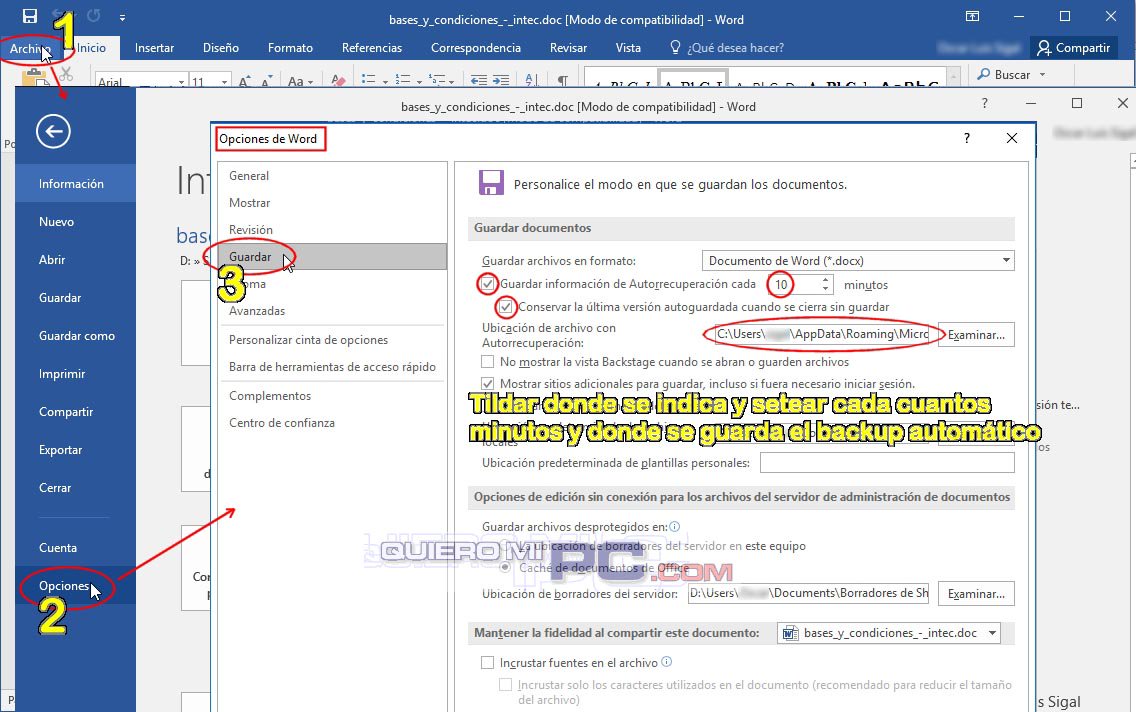Open Customize Quick Access Toolbar arrow
Image resolution: width=1136 pixels, height=712 pixels.
point(122,17)
